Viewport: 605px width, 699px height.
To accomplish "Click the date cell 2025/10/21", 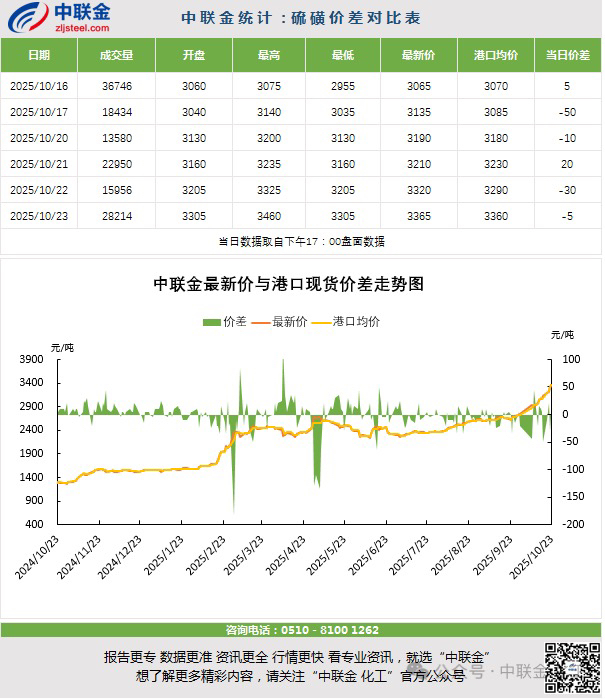I will click(39, 164).
